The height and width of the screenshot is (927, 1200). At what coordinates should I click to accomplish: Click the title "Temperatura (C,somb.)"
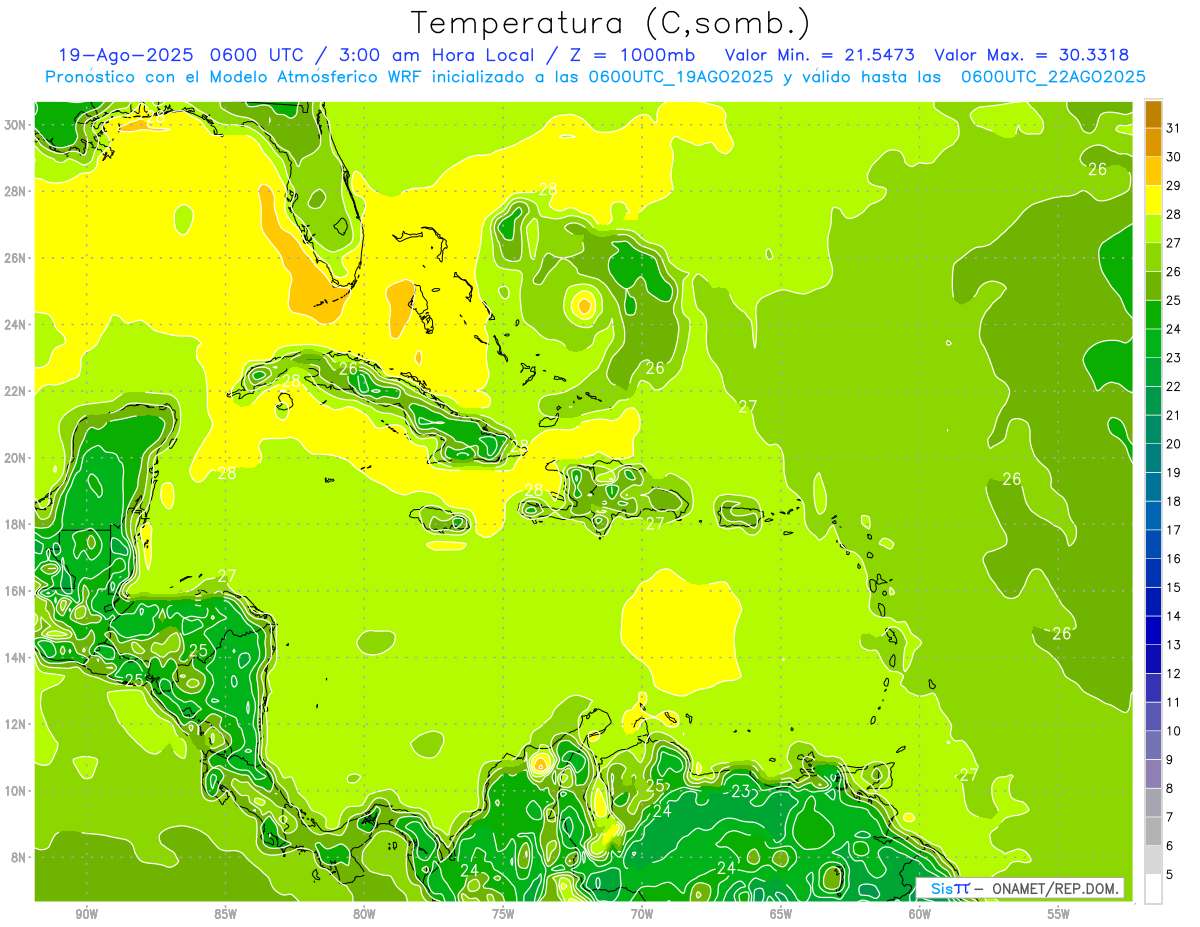611,23
